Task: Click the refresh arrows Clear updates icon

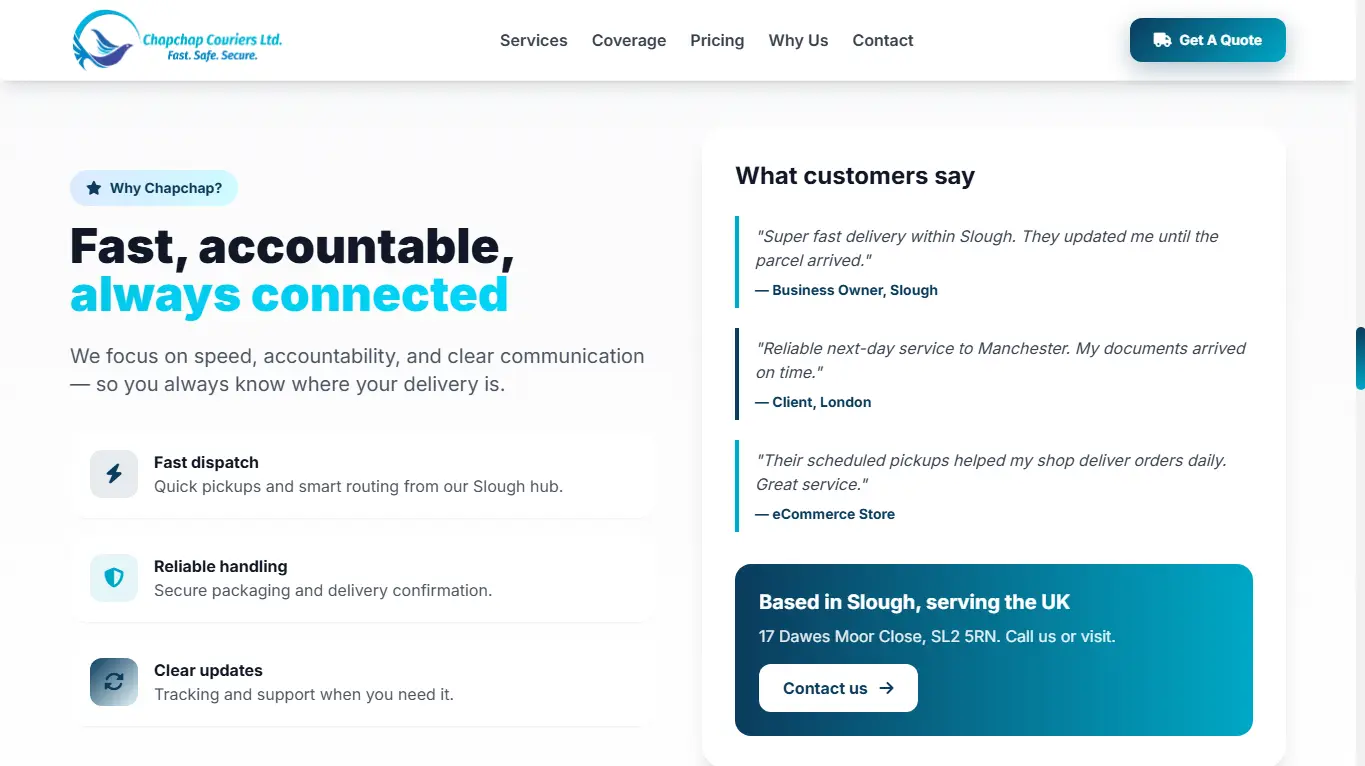Action: point(113,682)
